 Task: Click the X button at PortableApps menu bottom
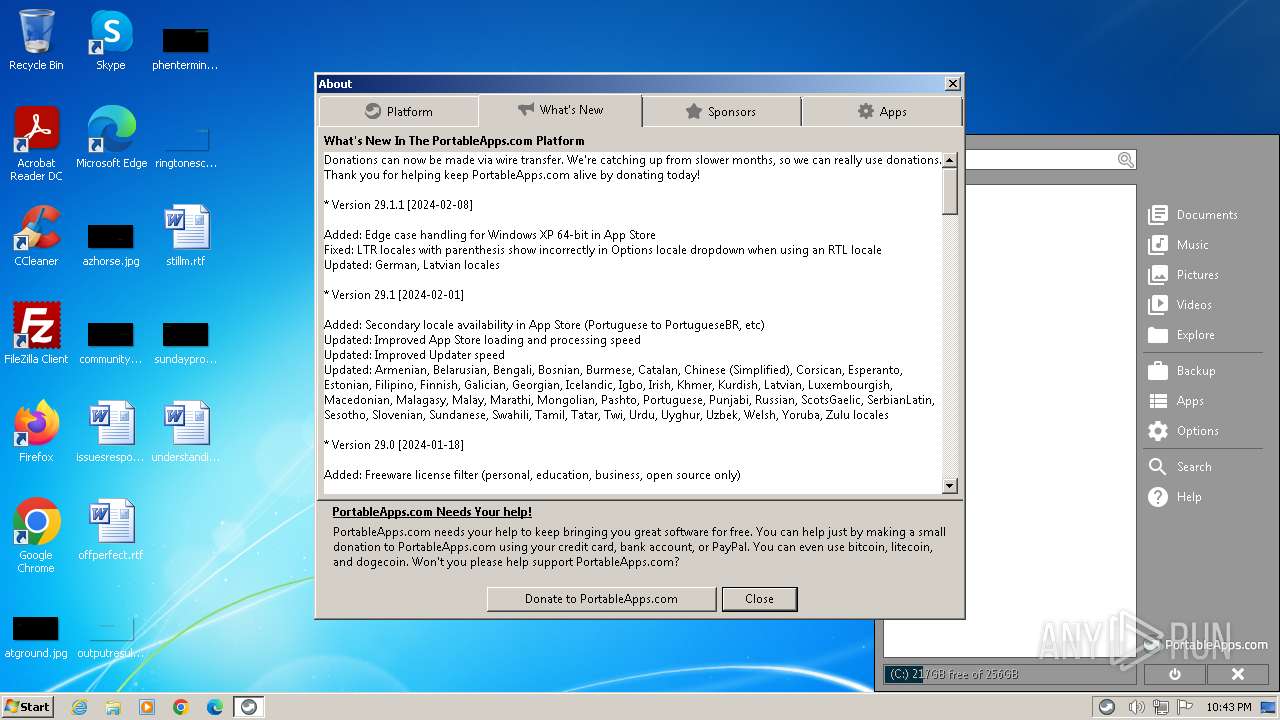click(x=1237, y=675)
